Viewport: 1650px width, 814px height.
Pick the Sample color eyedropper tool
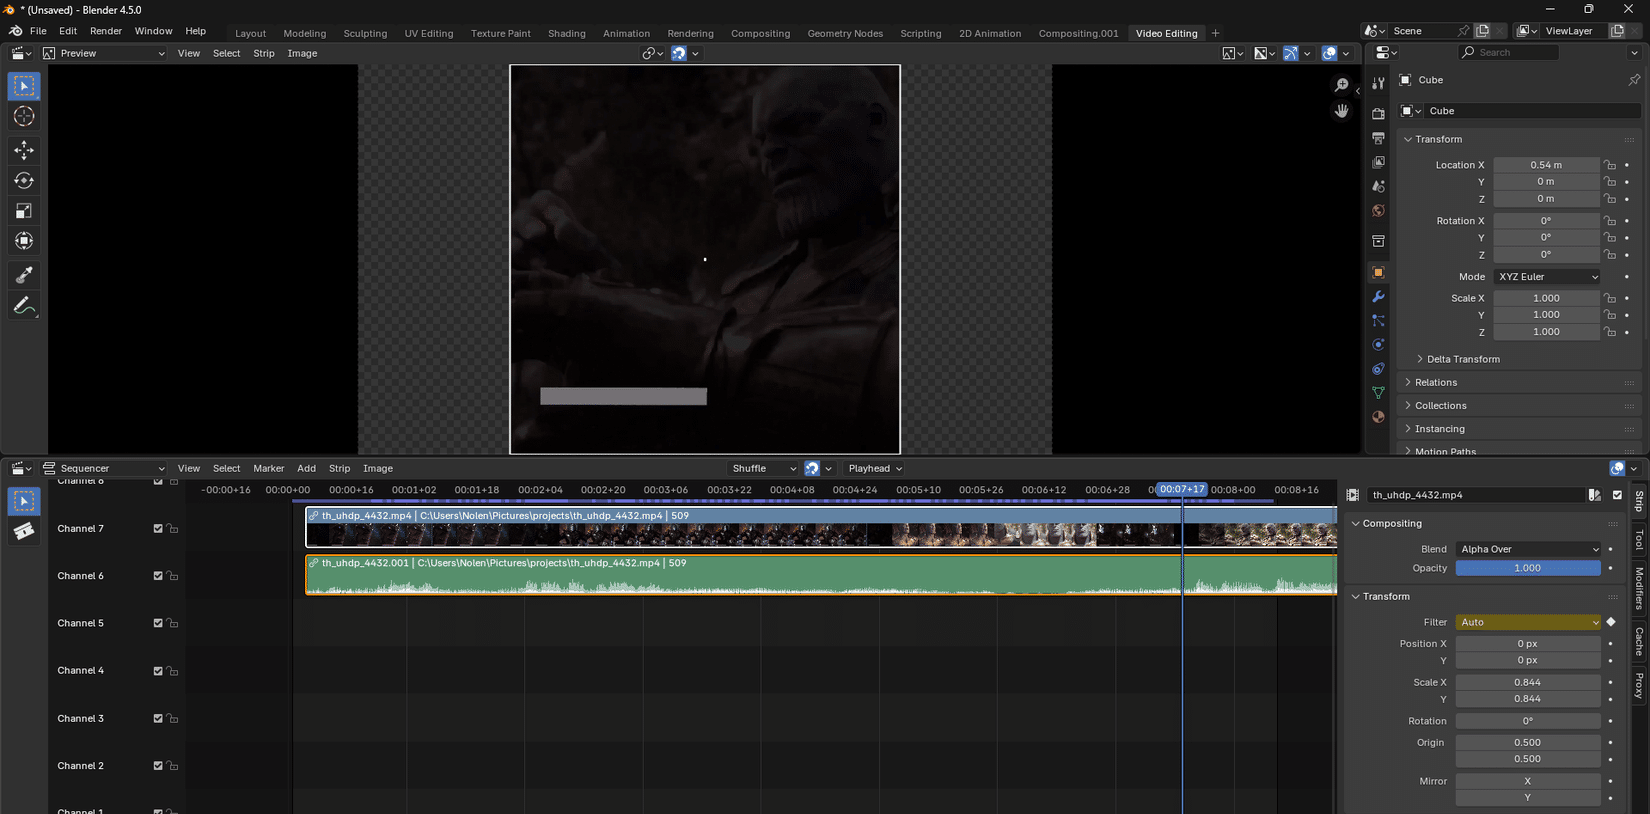[24, 275]
